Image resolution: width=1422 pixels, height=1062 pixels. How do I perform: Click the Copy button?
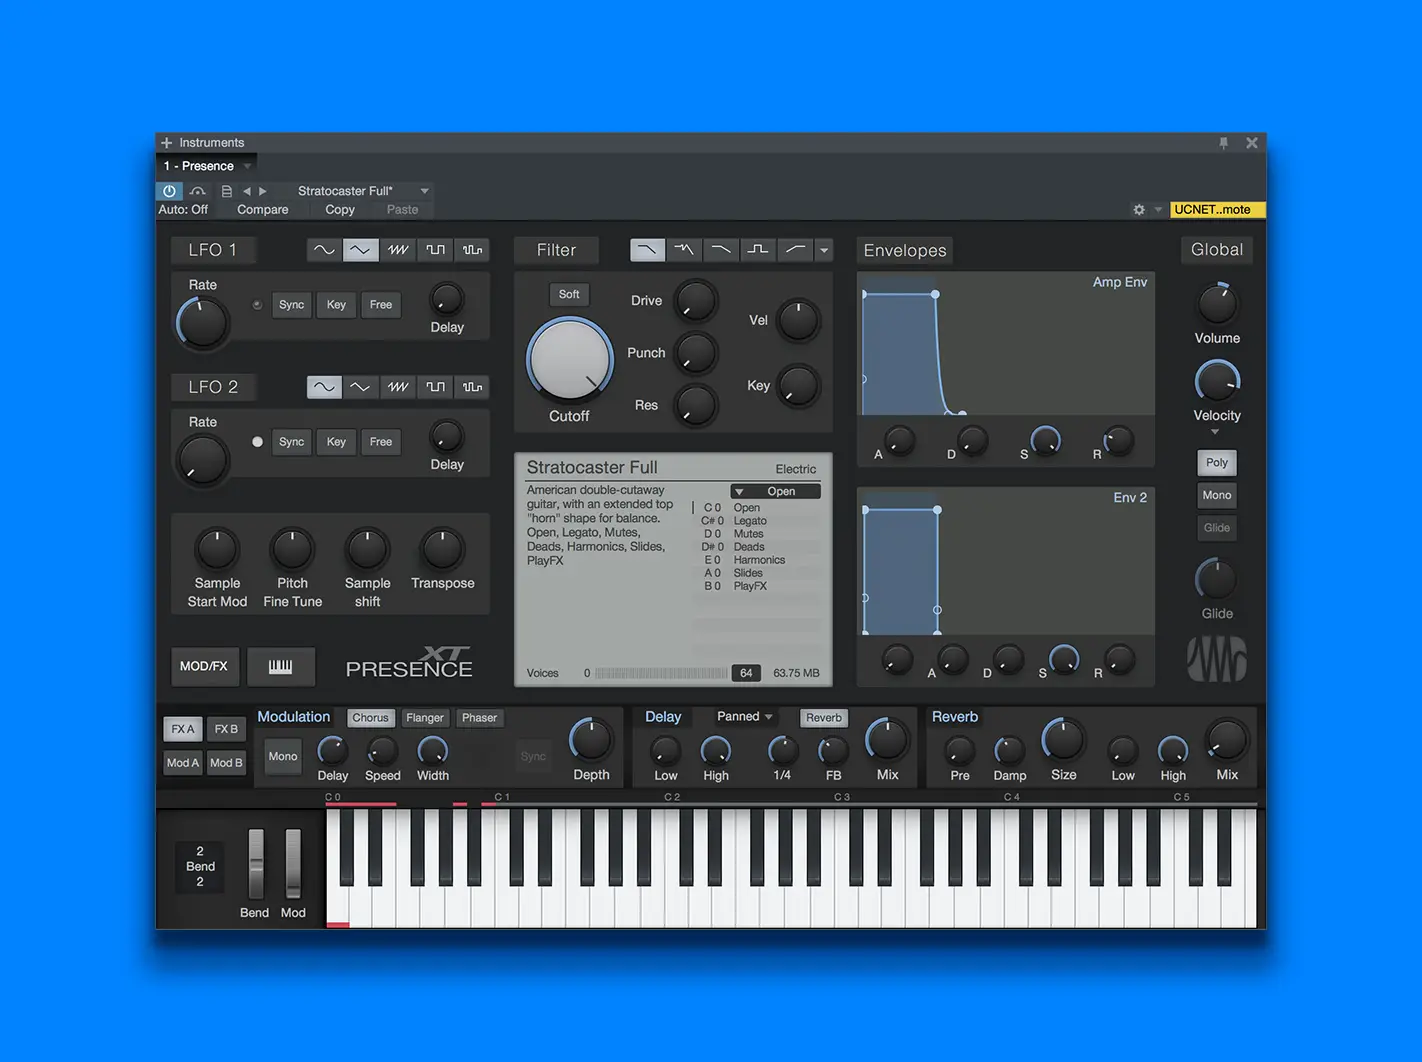[x=340, y=210]
